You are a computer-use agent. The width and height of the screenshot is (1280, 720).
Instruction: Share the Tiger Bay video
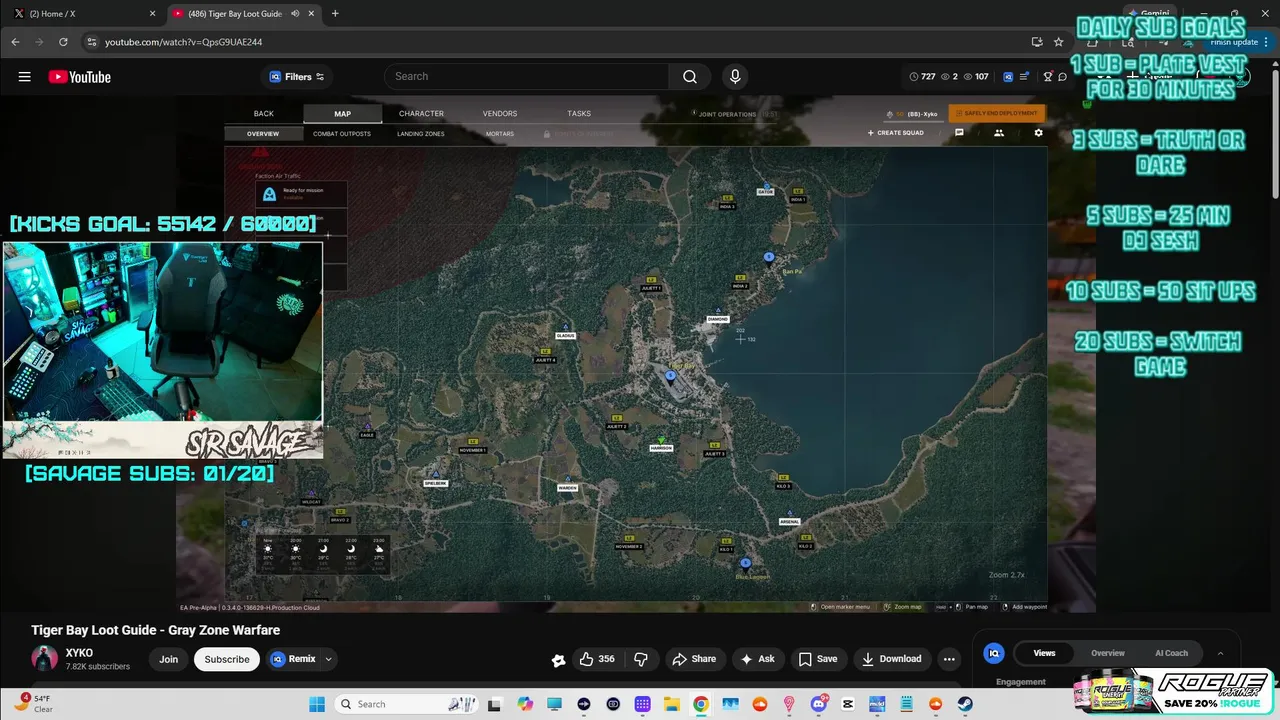pos(694,659)
